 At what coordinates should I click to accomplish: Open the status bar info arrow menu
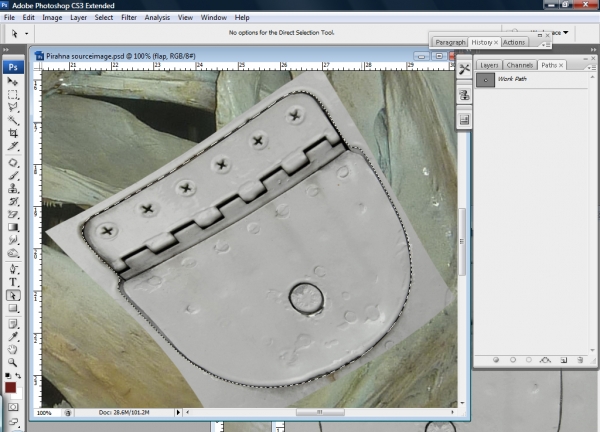coord(178,412)
